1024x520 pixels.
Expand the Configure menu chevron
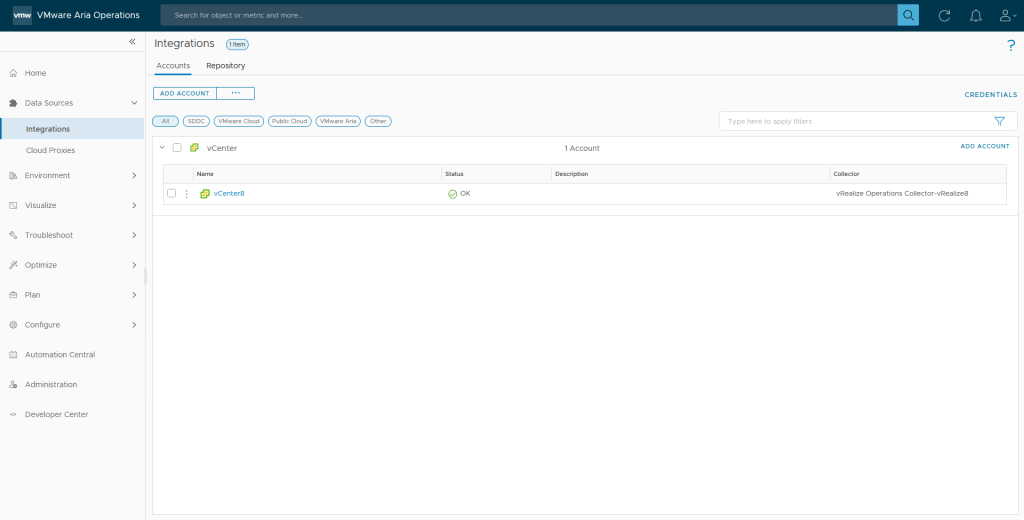135,325
